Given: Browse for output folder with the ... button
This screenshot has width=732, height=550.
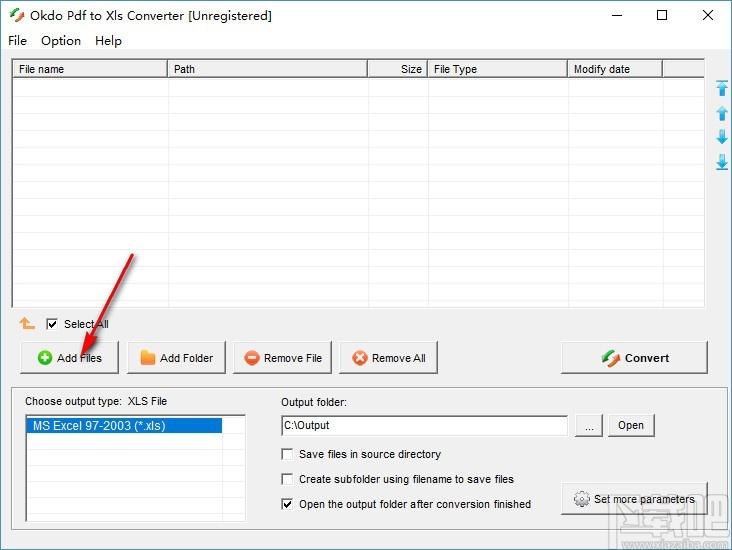Looking at the screenshot, I should pyautogui.click(x=589, y=425).
